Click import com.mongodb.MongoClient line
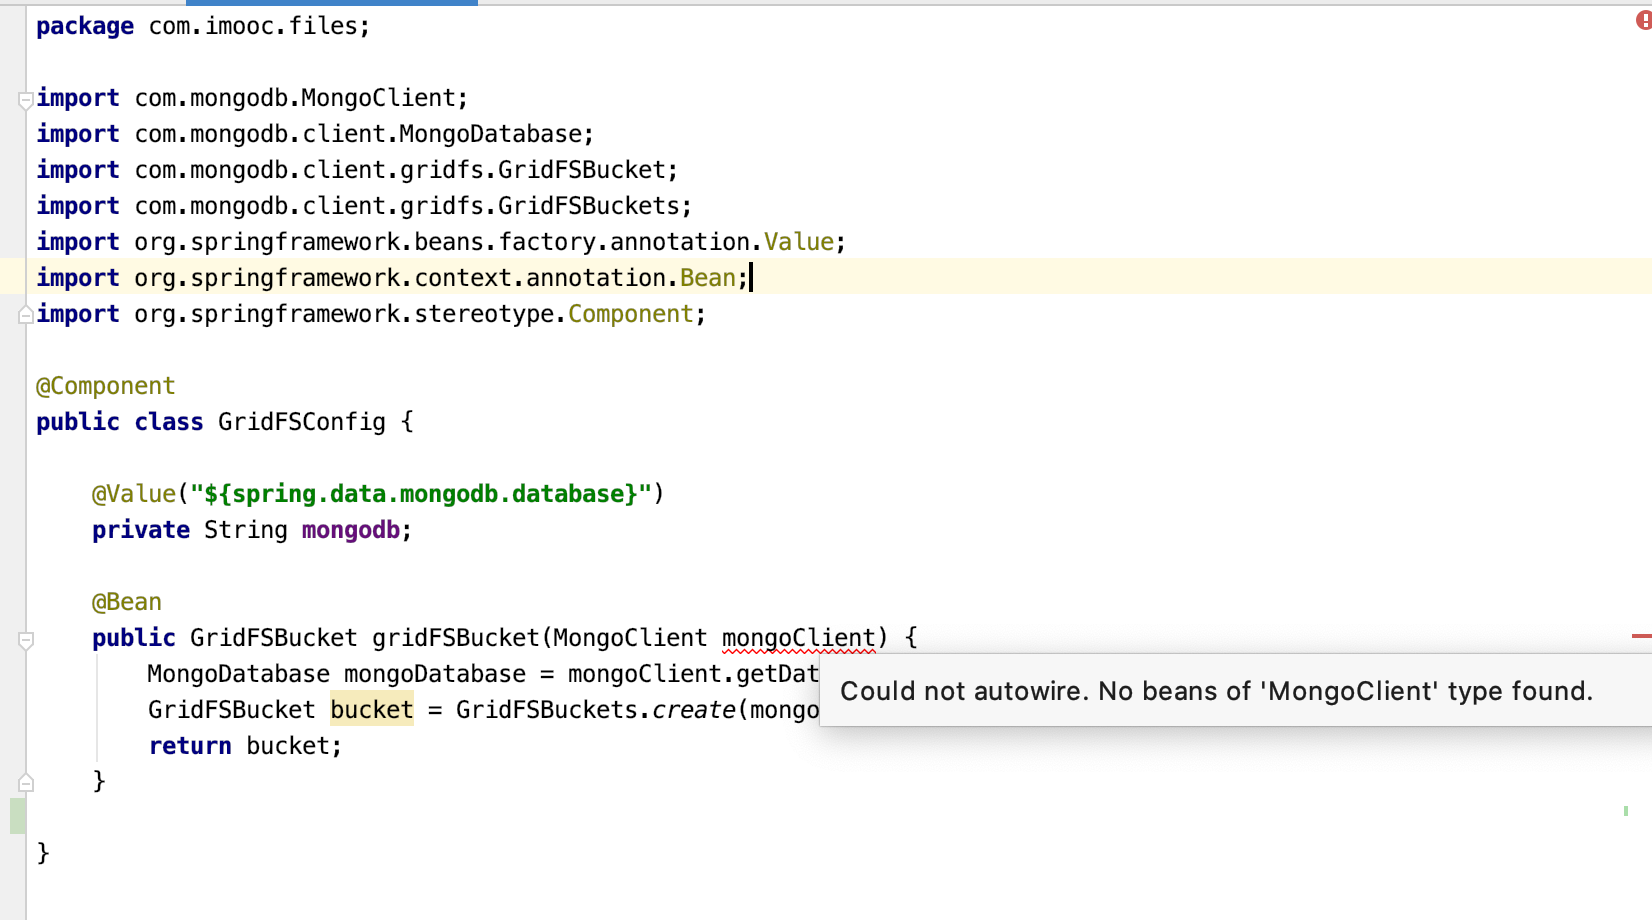This screenshot has width=1652, height=920. pos(252,98)
